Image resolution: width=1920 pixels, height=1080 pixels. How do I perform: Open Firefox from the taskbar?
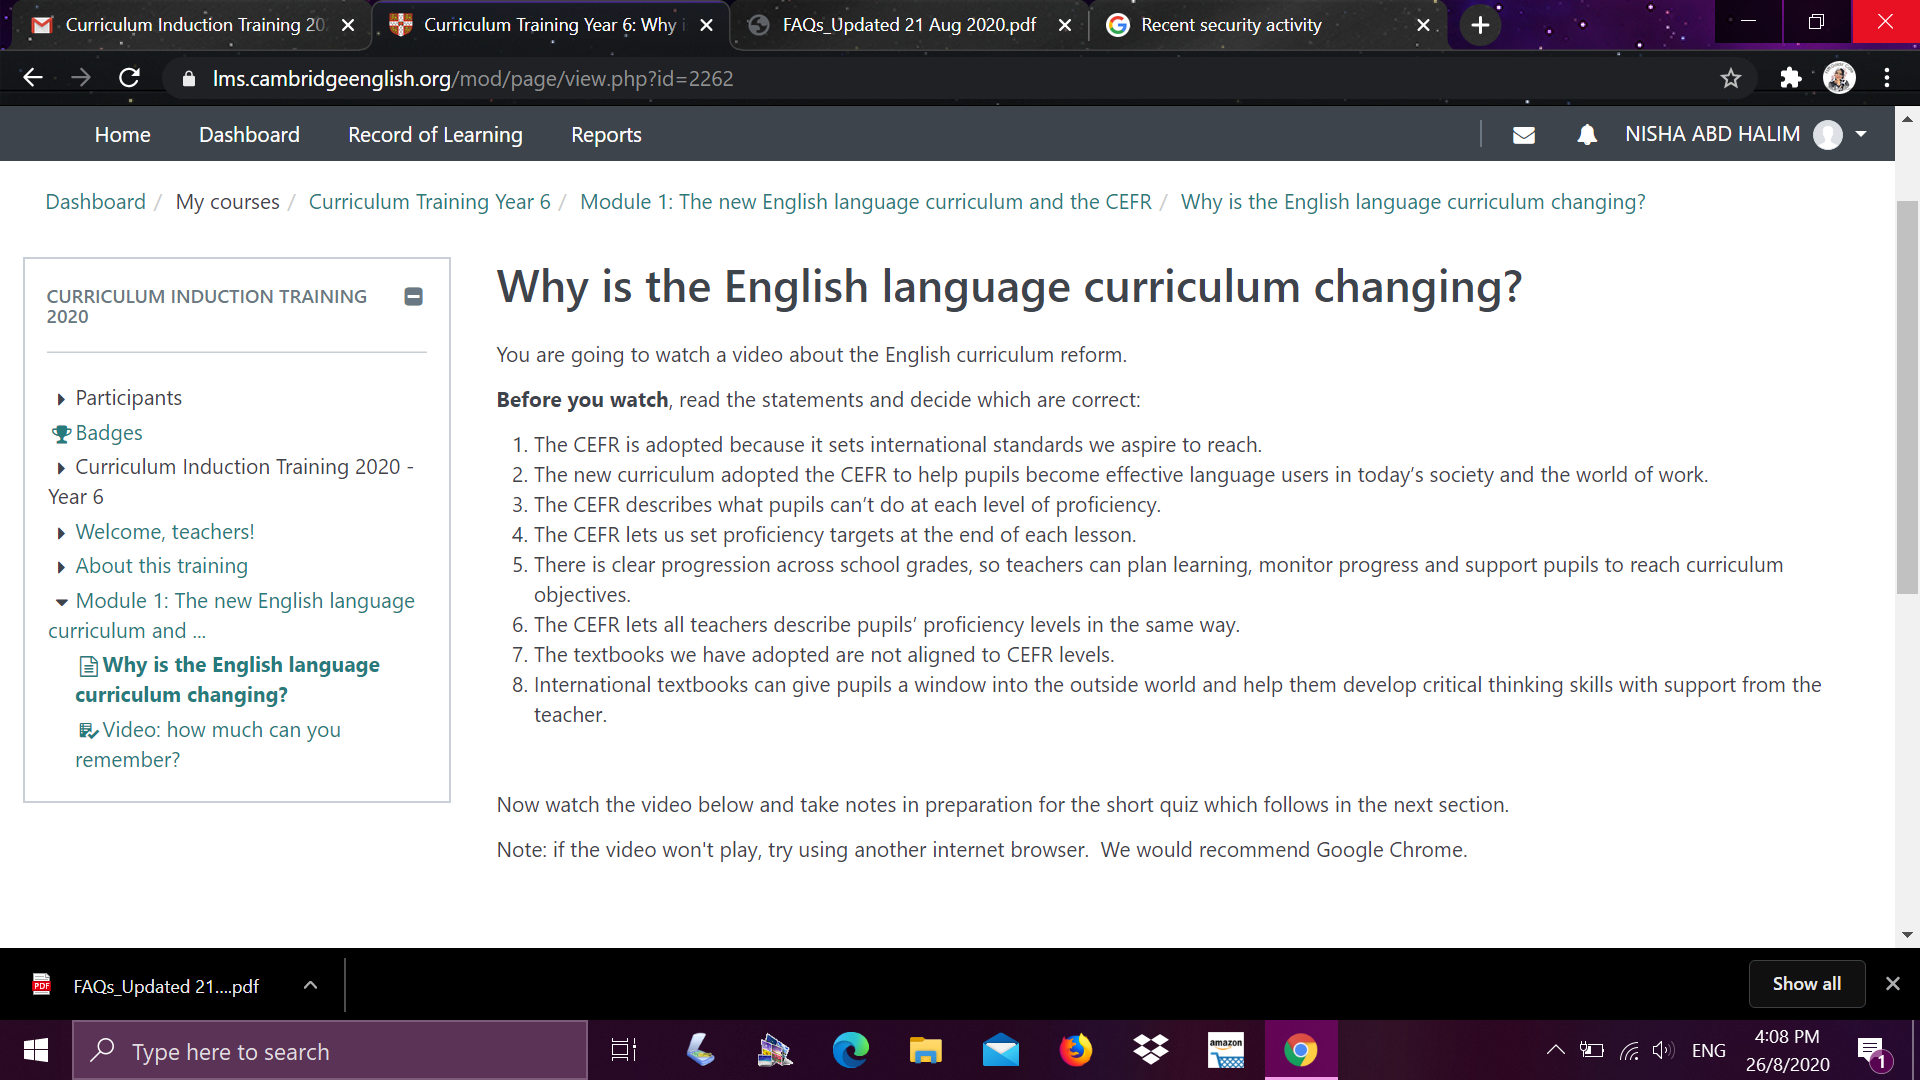(1075, 1050)
